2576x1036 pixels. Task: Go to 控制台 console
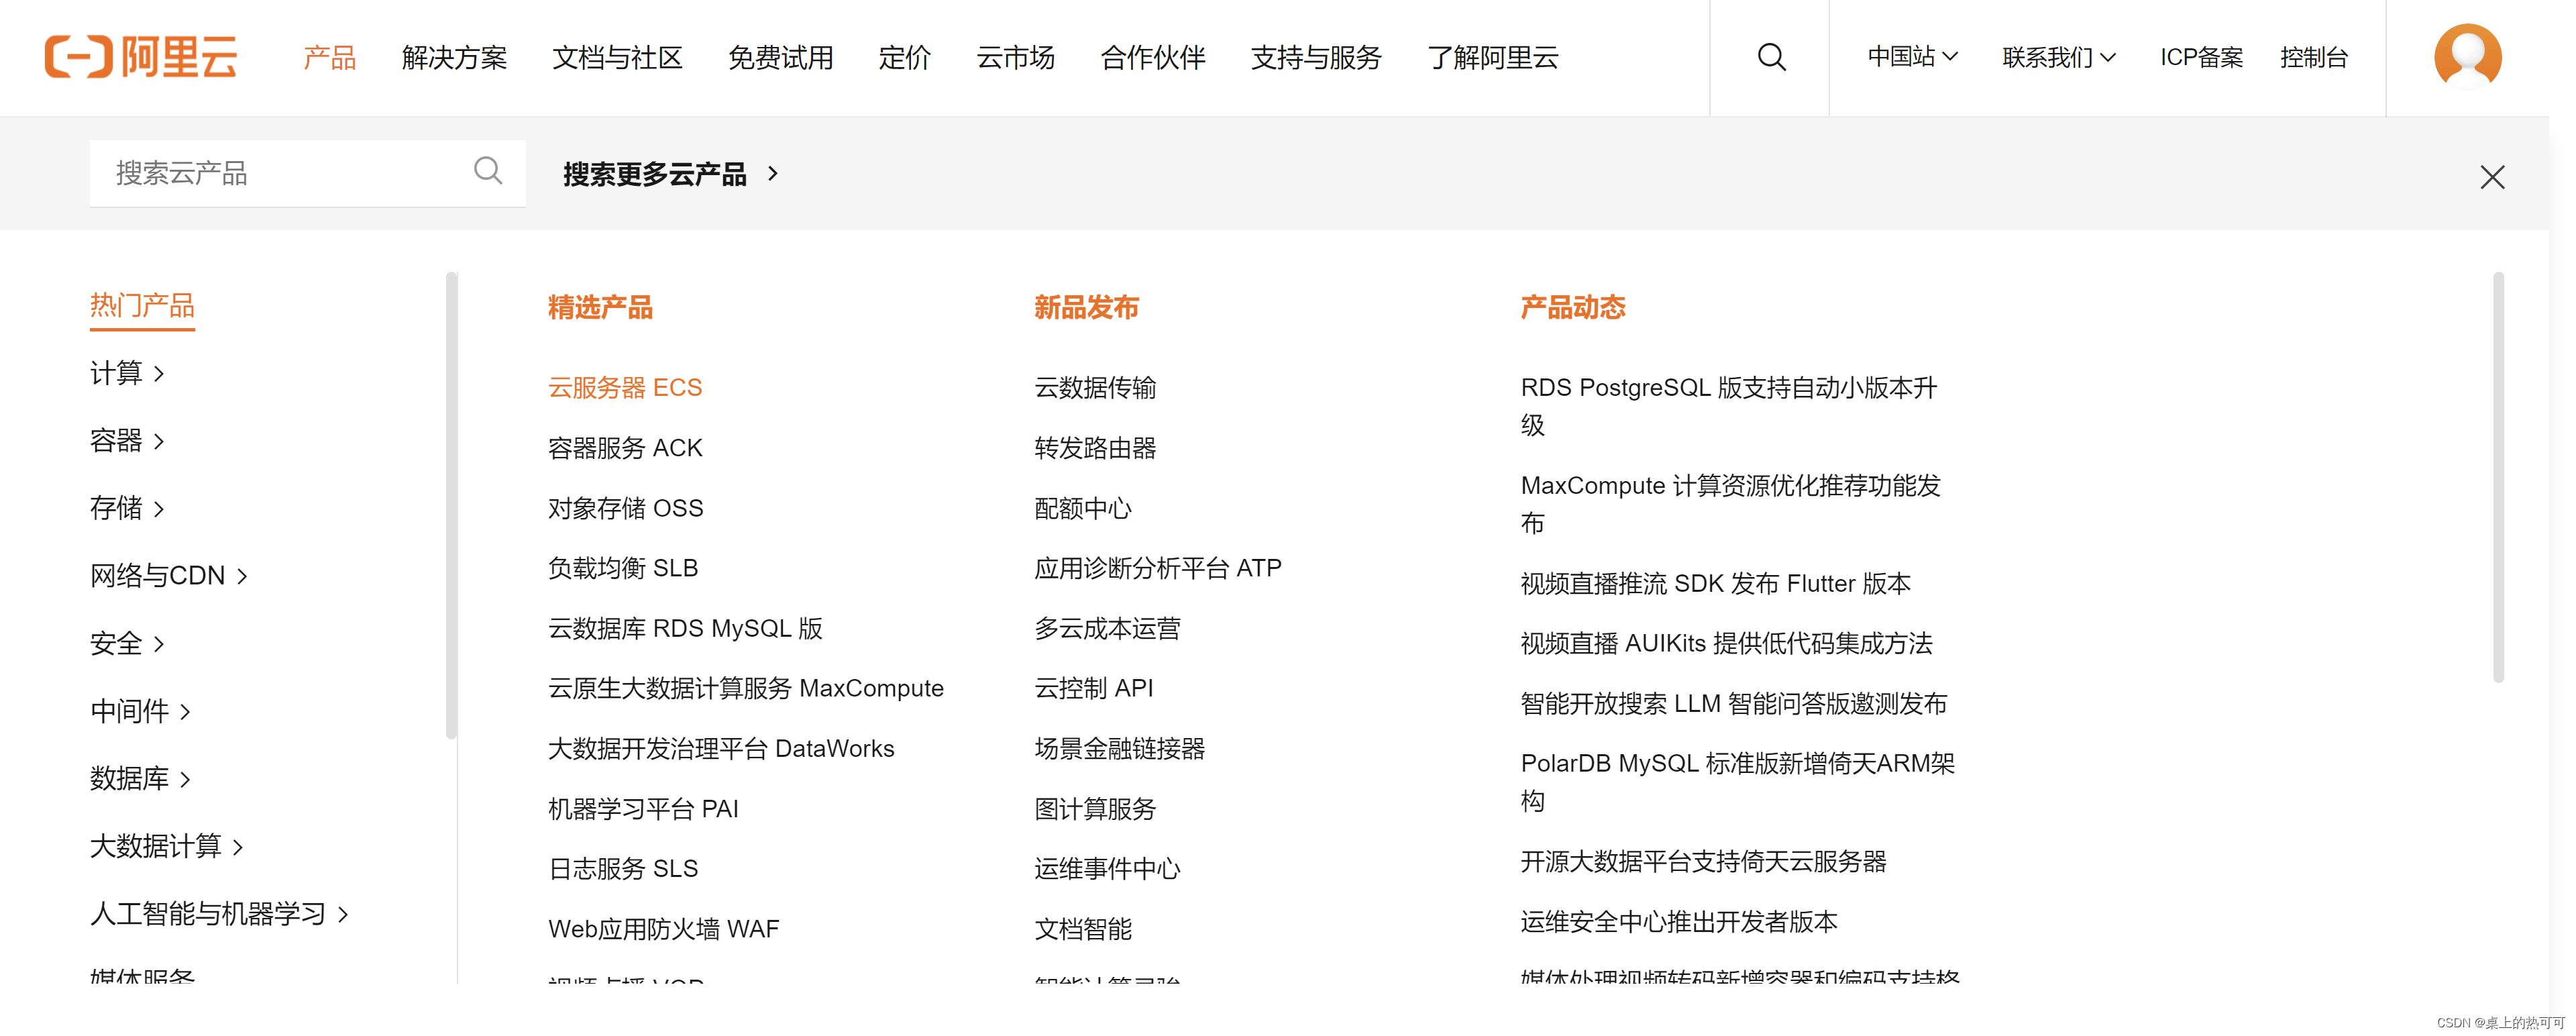pos(2313,57)
